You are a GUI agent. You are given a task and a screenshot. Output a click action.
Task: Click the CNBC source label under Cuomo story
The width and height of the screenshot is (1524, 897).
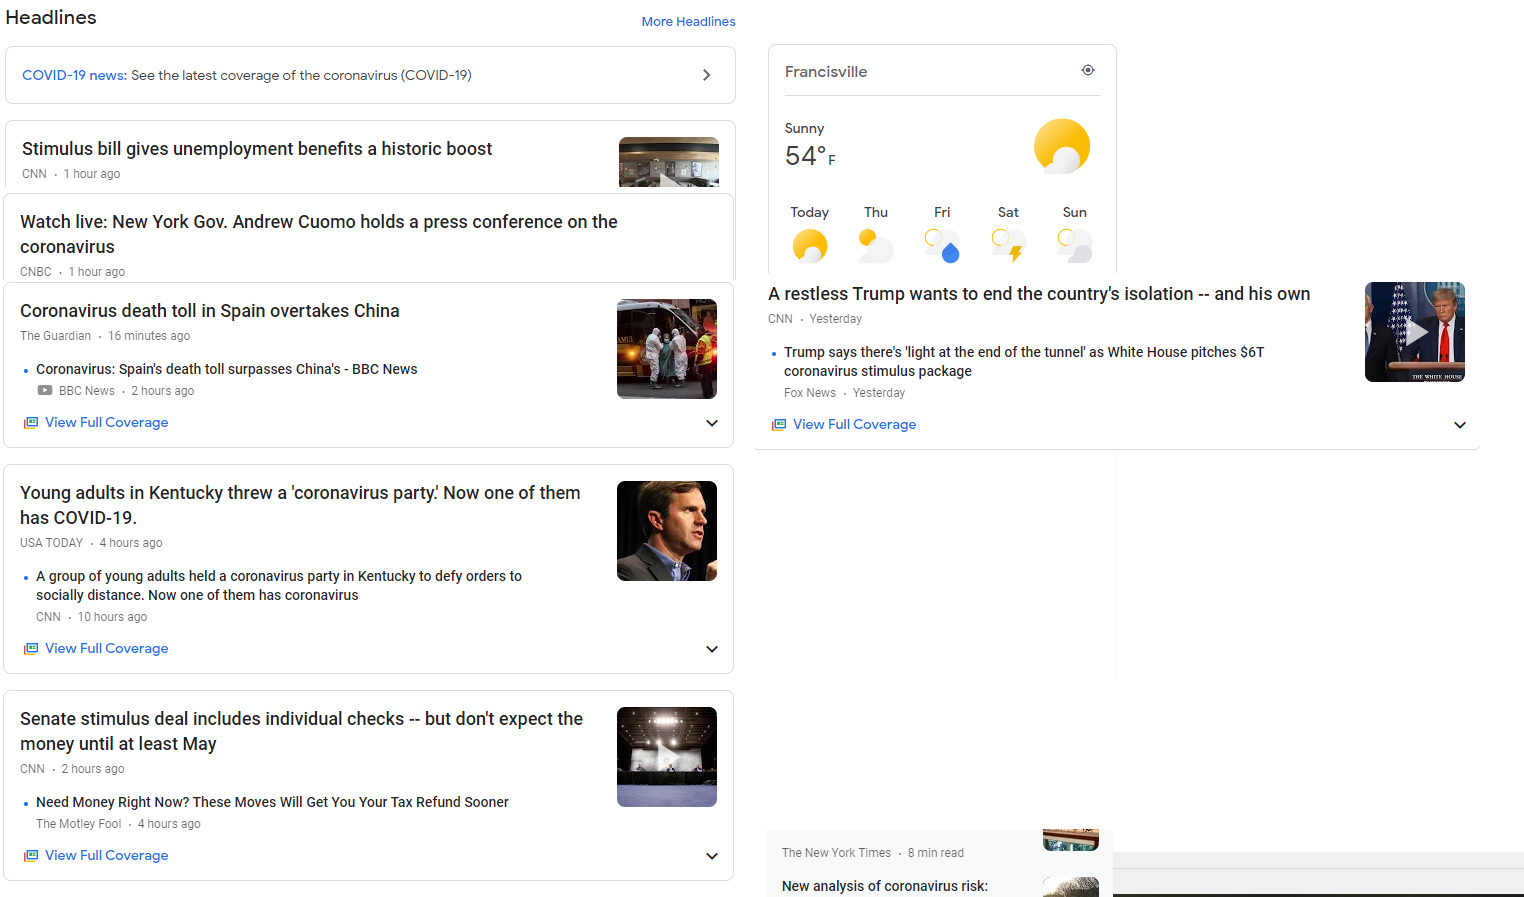[x=36, y=272]
